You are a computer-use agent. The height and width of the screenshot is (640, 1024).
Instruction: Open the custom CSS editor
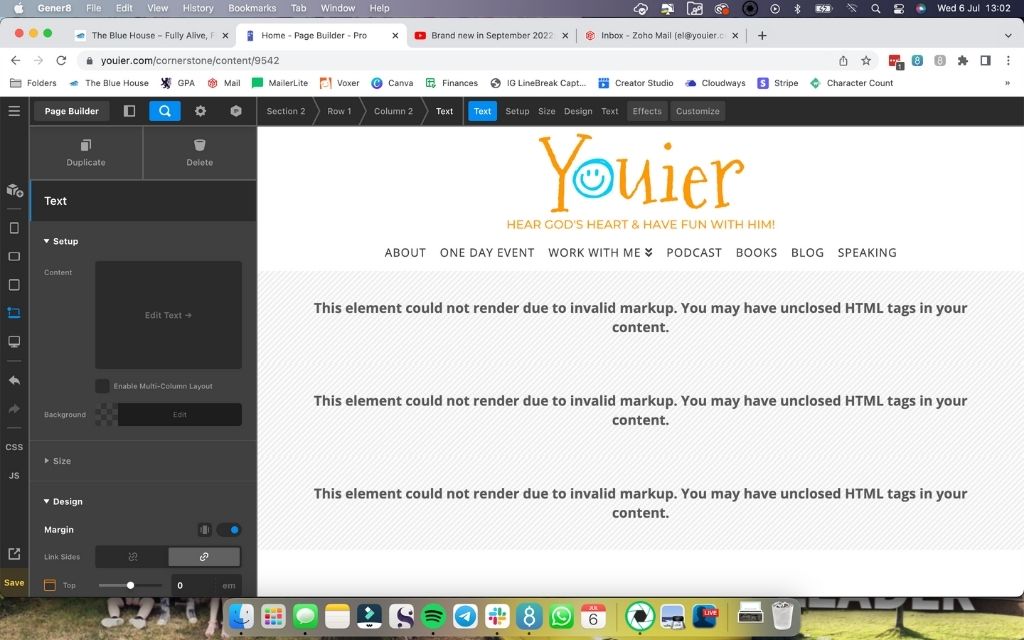[x=14, y=447]
